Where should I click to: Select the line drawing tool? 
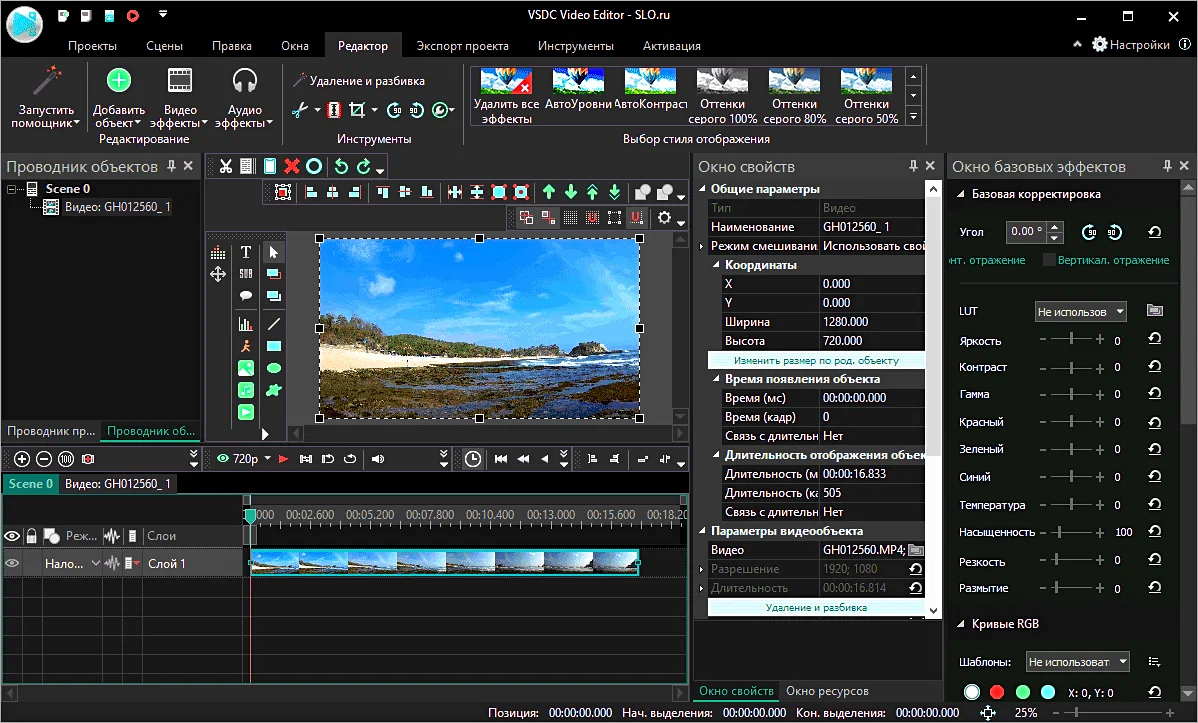(274, 324)
